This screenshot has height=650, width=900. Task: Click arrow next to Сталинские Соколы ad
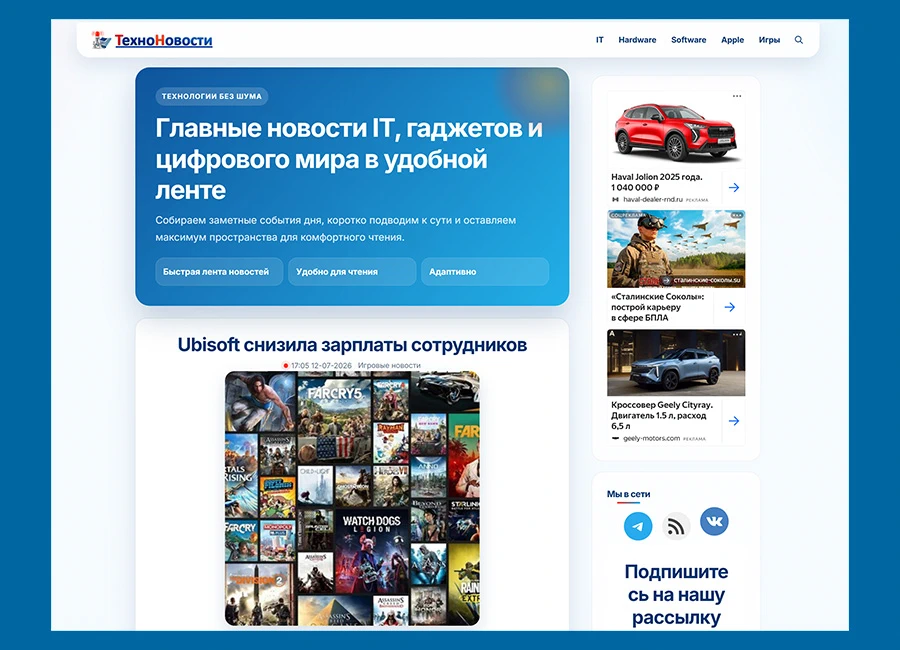click(x=730, y=307)
